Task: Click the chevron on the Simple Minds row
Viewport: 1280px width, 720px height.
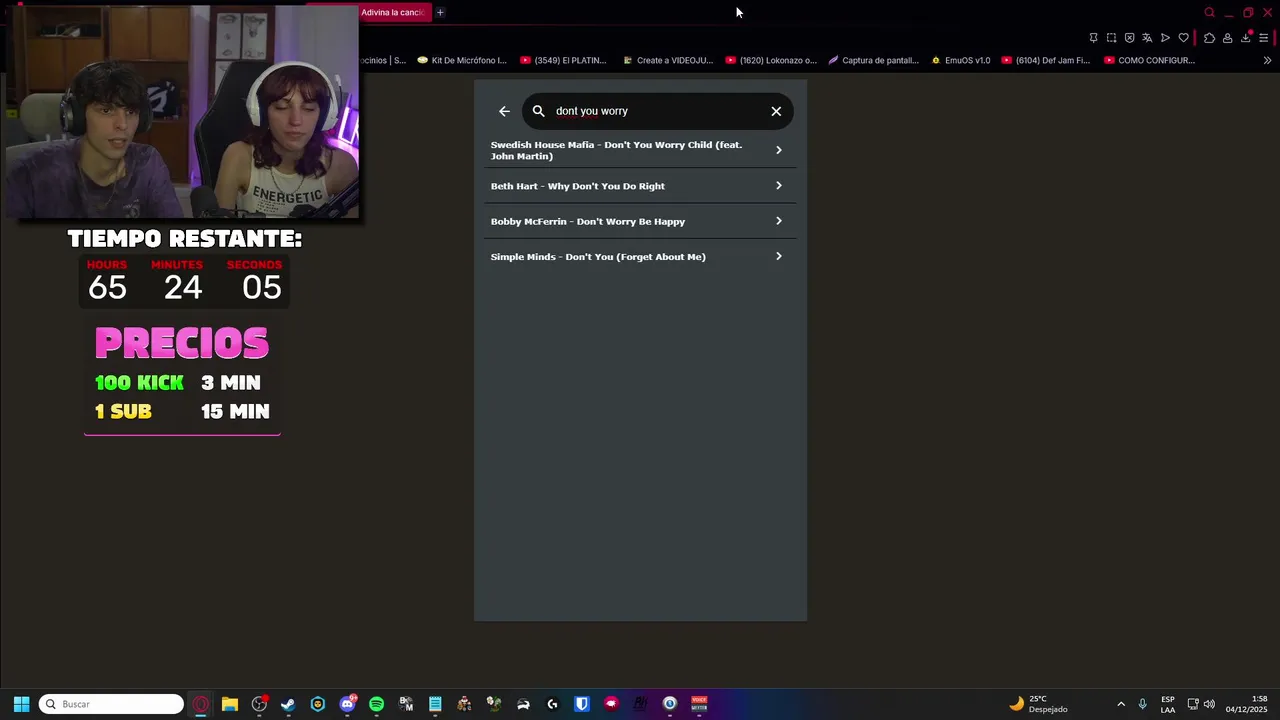Action: [778, 256]
